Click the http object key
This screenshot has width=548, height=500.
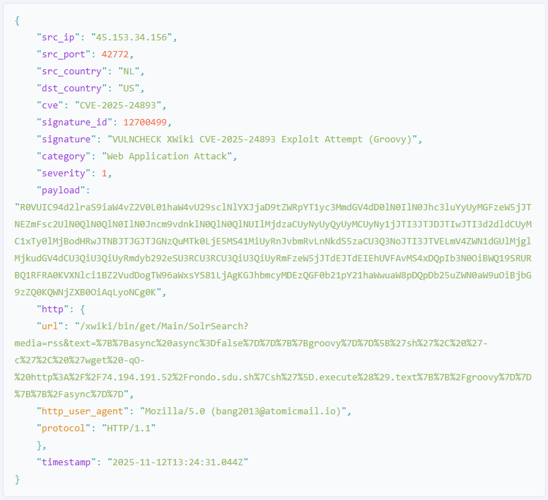point(52,309)
